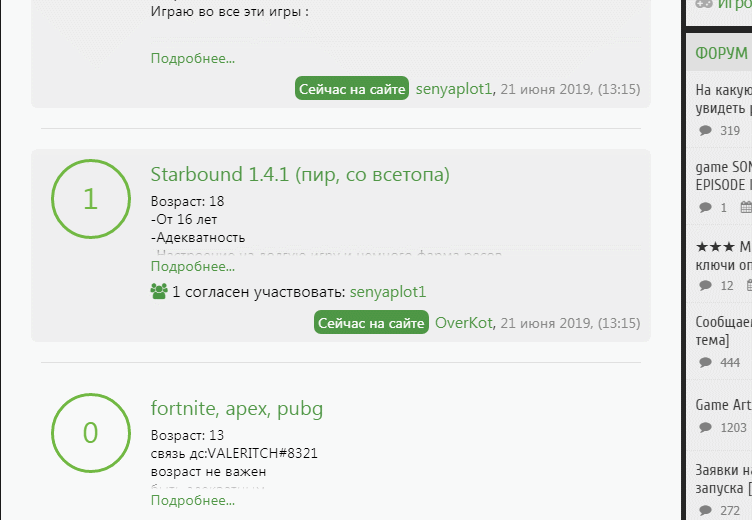Click the vote circle showing 0
Viewport: 752px width, 520px height.
(x=91, y=433)
